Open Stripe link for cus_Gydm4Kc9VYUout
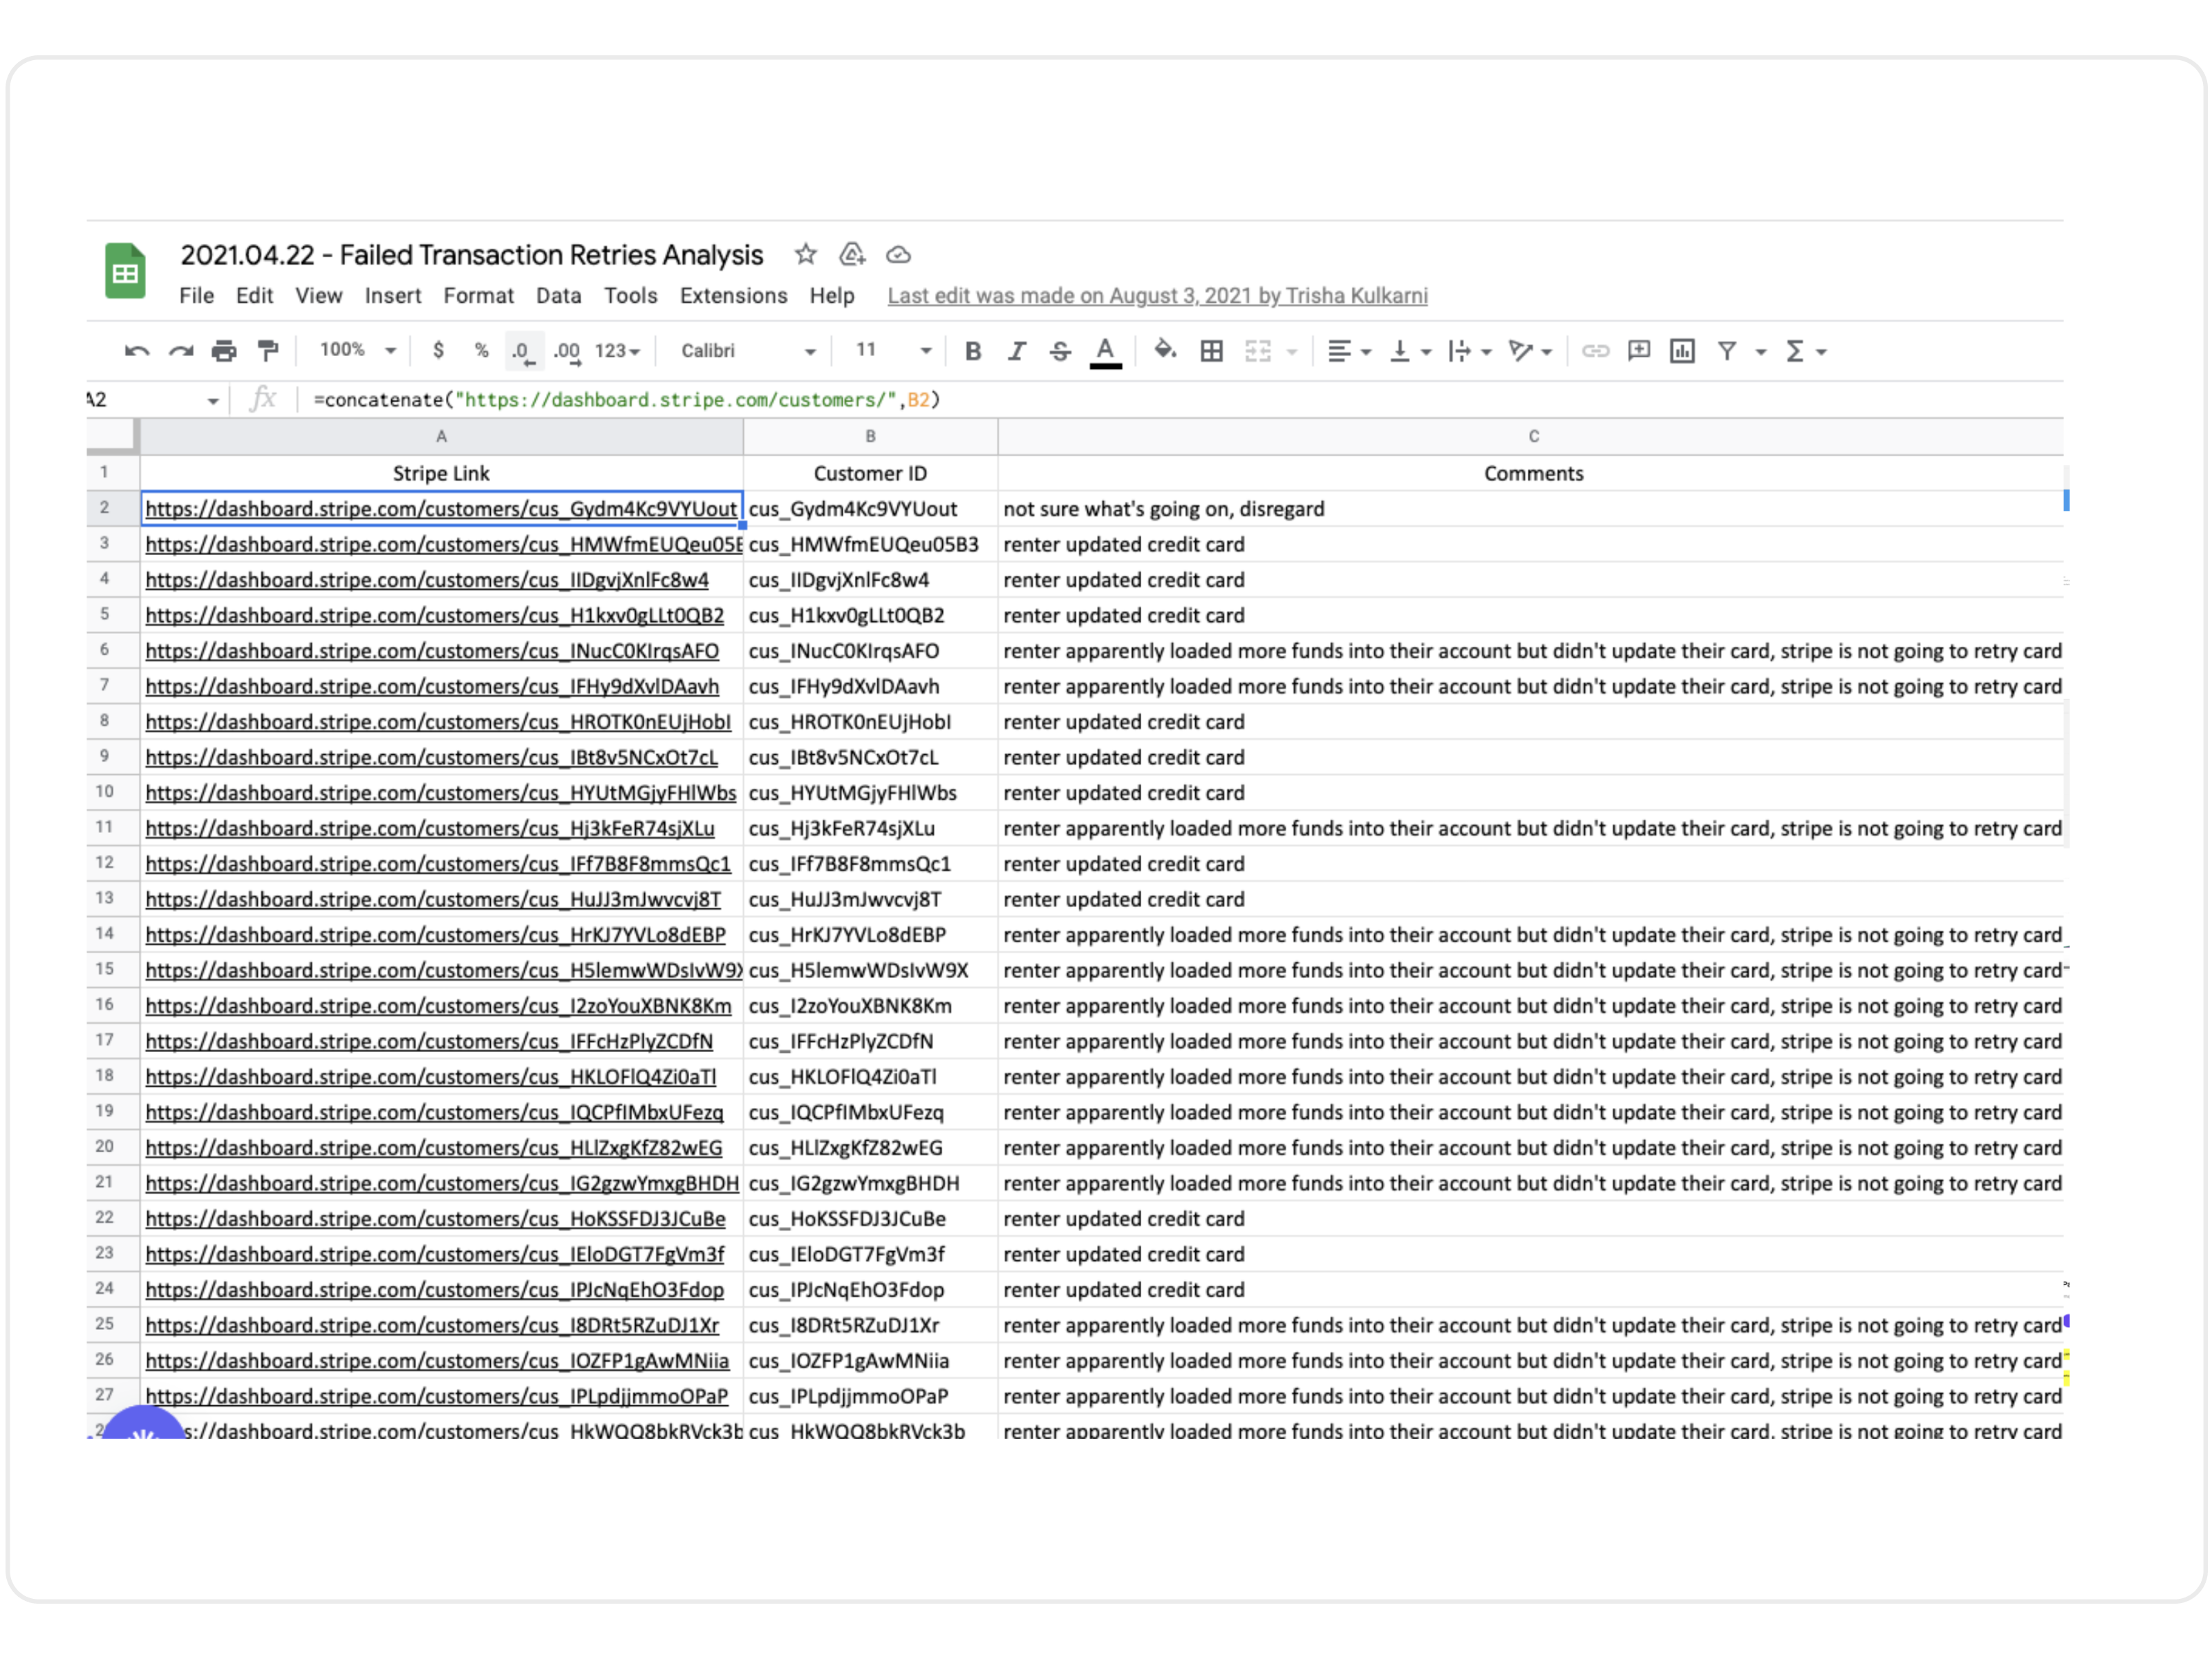Screen dimensions: 2212x1659 click(x=441, y=509)
